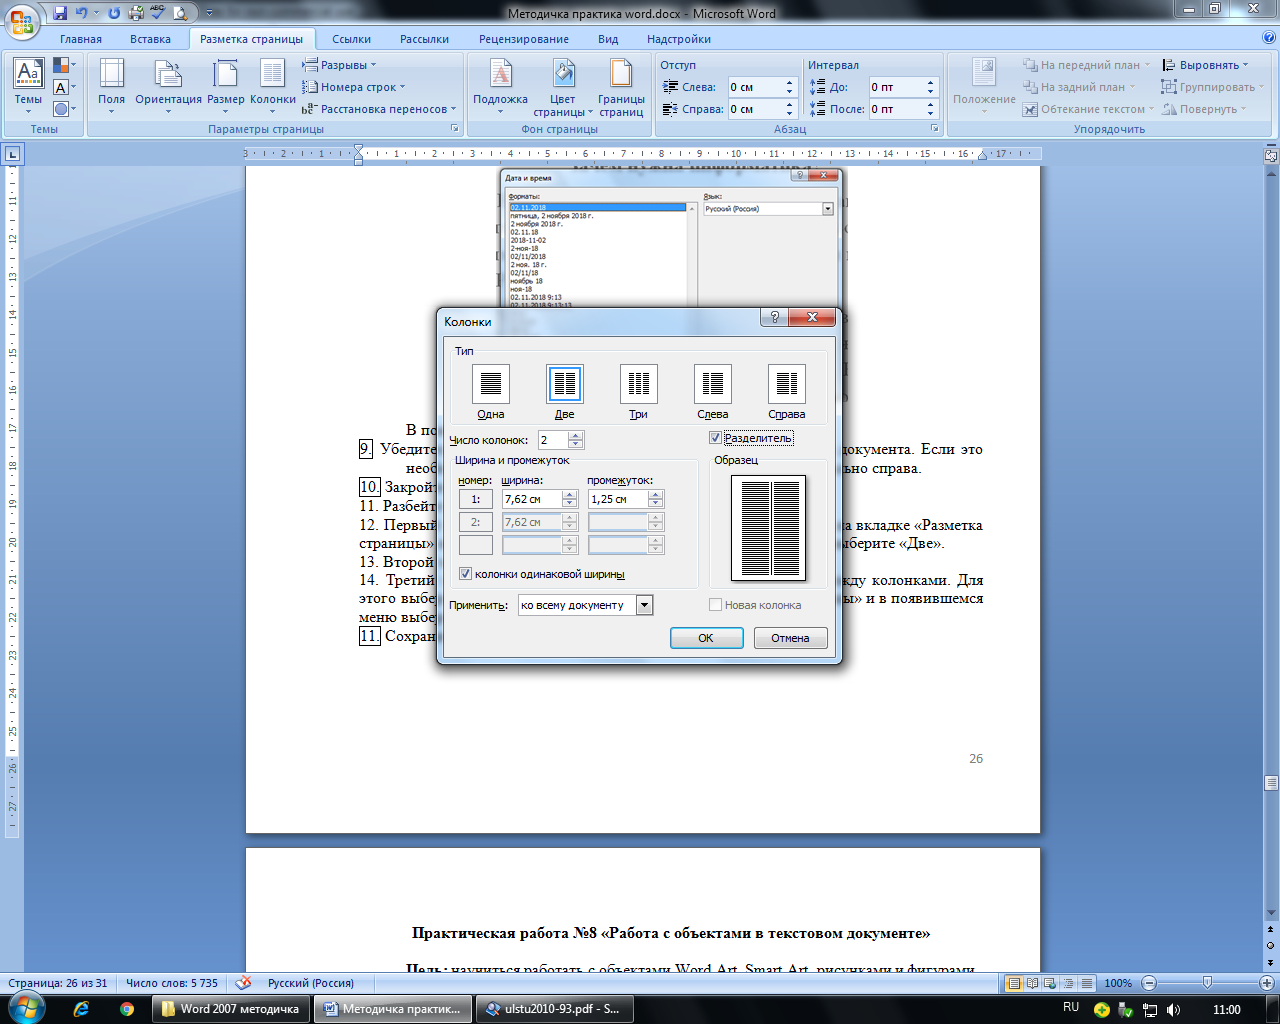
Task: Select date format '02.11.2018' in list
Action: point(597,207)
